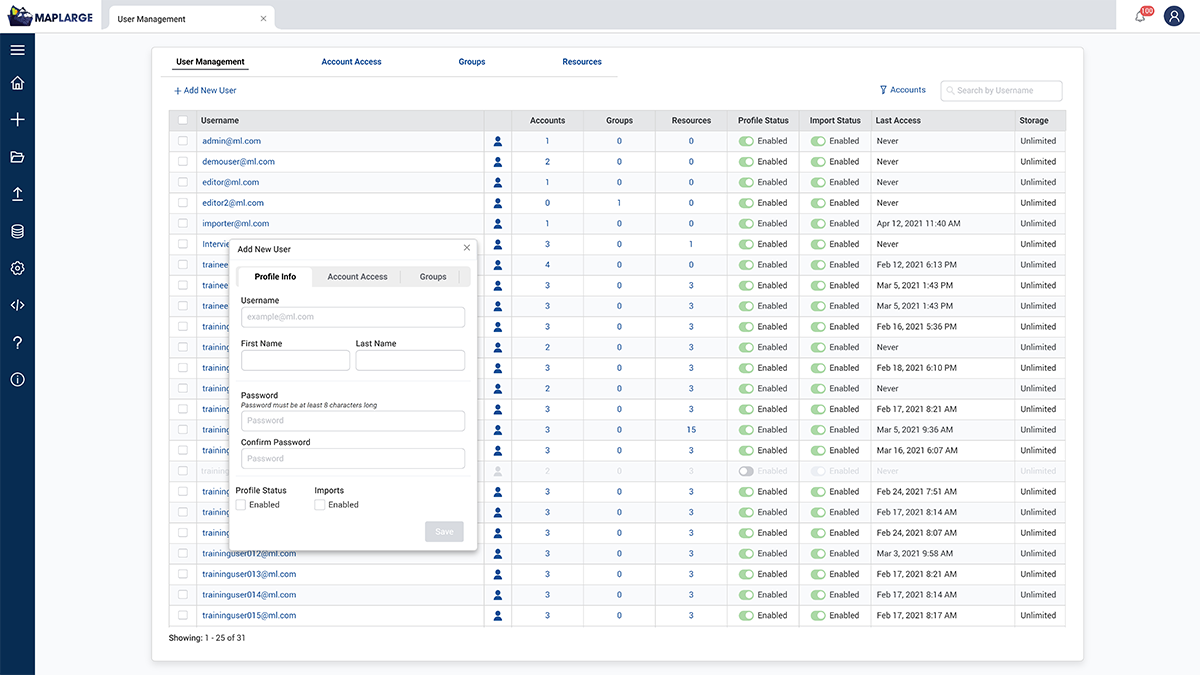Open notifications via the bell icon

click(1140, 15)
